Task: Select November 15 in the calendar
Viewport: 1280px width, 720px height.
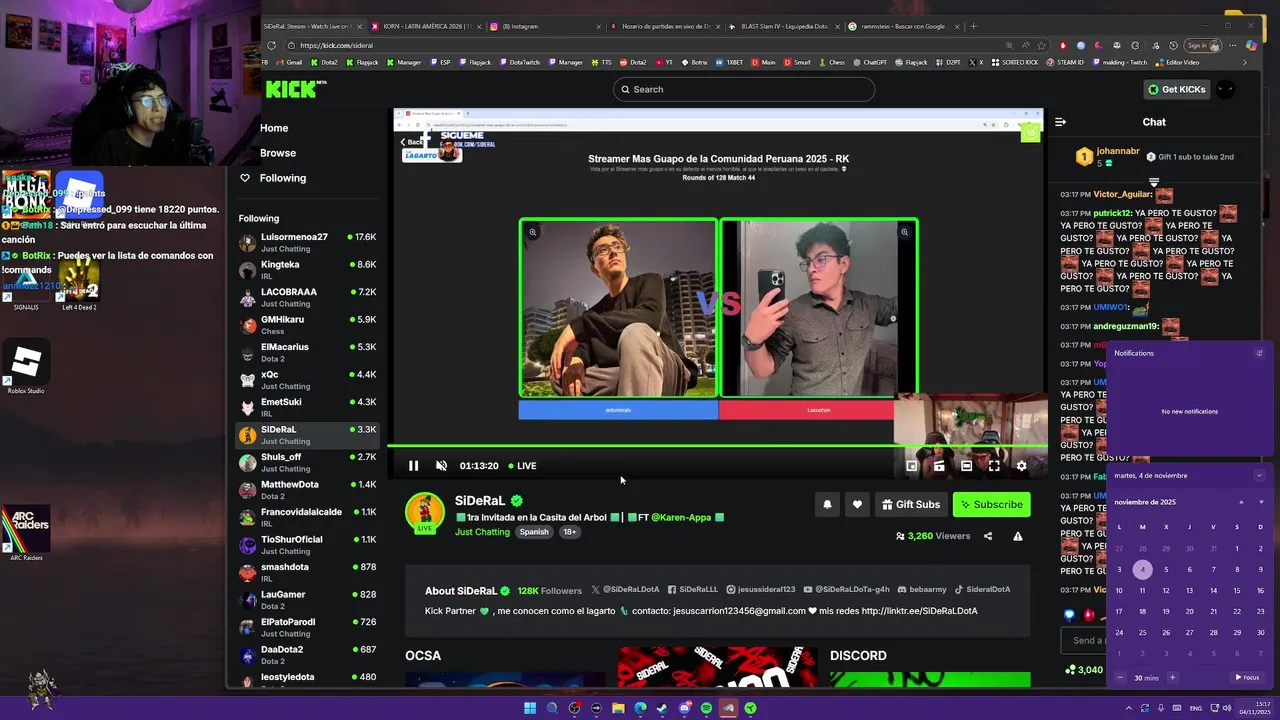Action: [x=1236, y=591]
